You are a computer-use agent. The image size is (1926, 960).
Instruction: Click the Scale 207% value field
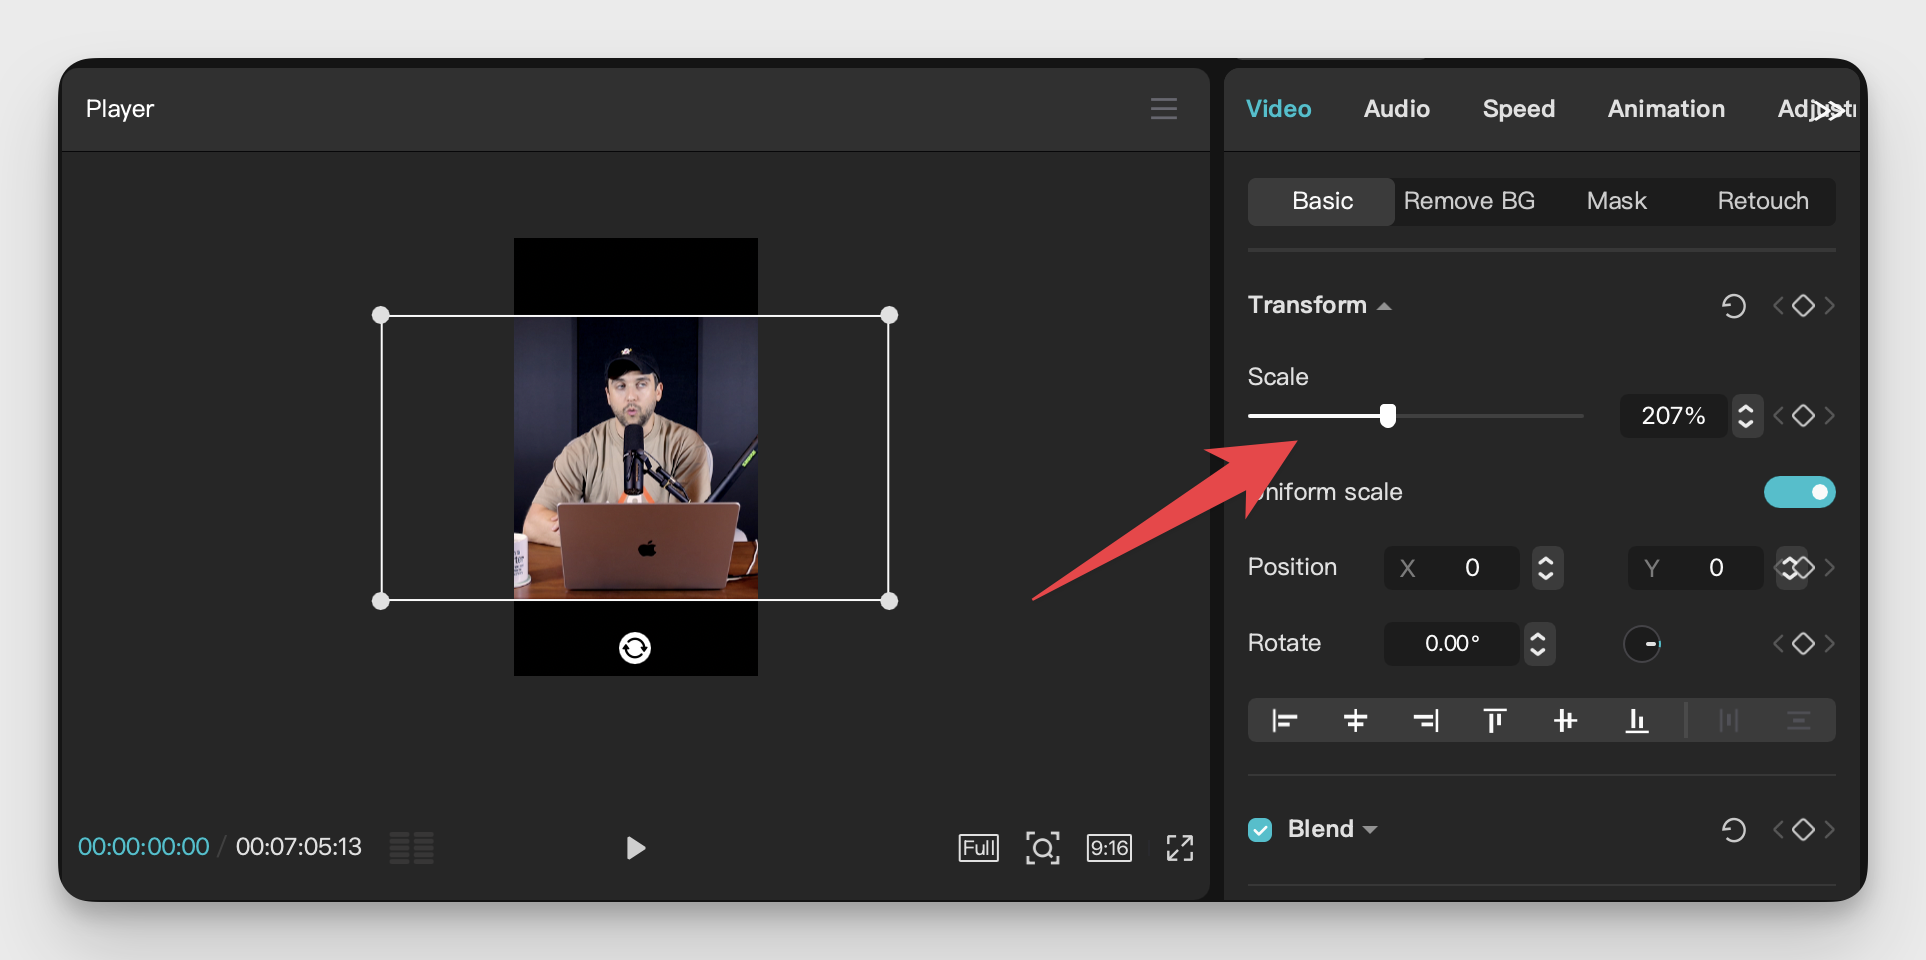point(1673,415)
